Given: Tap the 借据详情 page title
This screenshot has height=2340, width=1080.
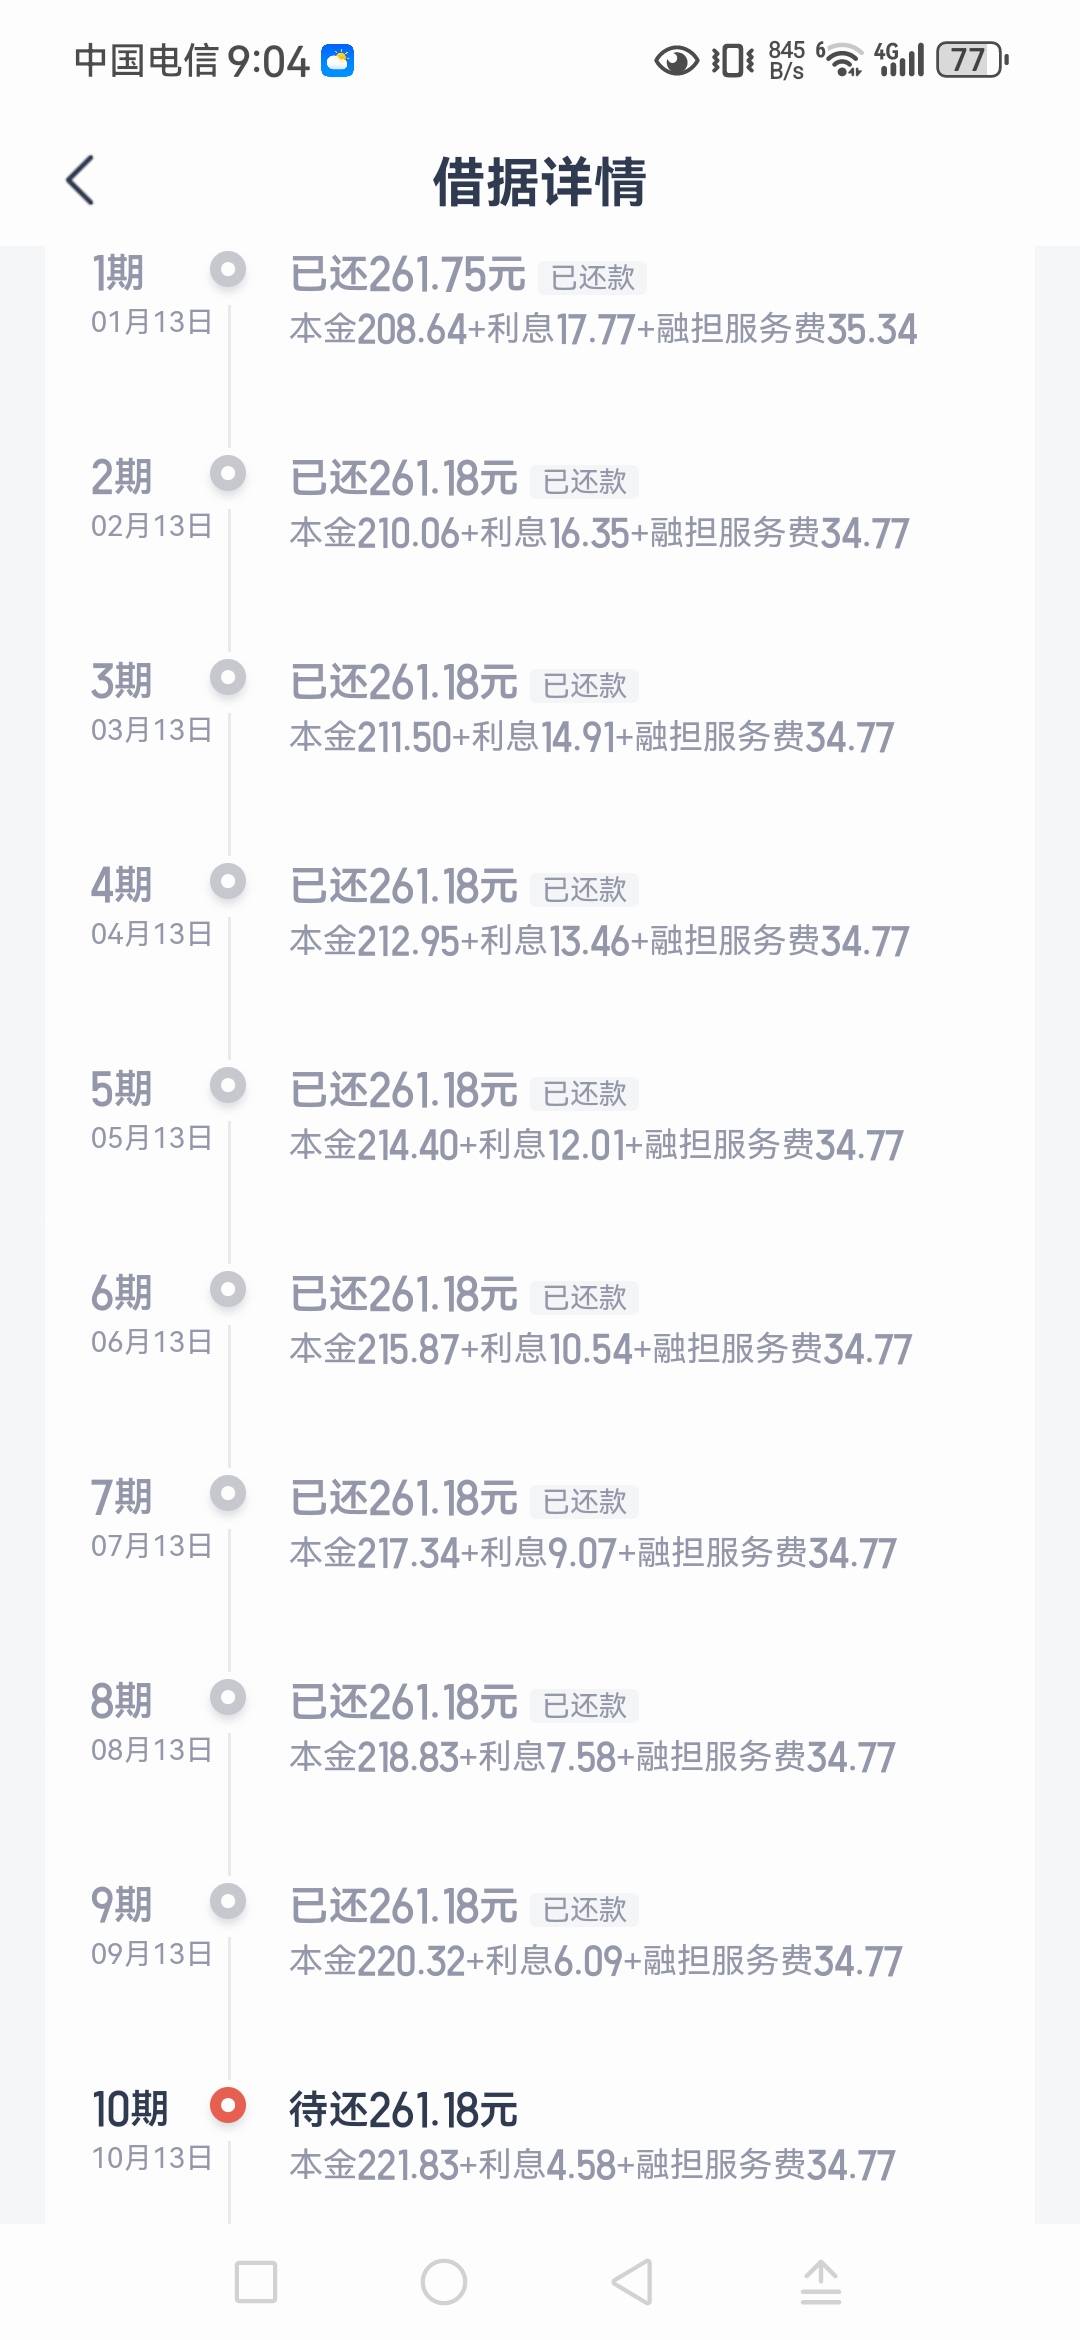Looking at the screenshot, I should click(x=540, y=182).
